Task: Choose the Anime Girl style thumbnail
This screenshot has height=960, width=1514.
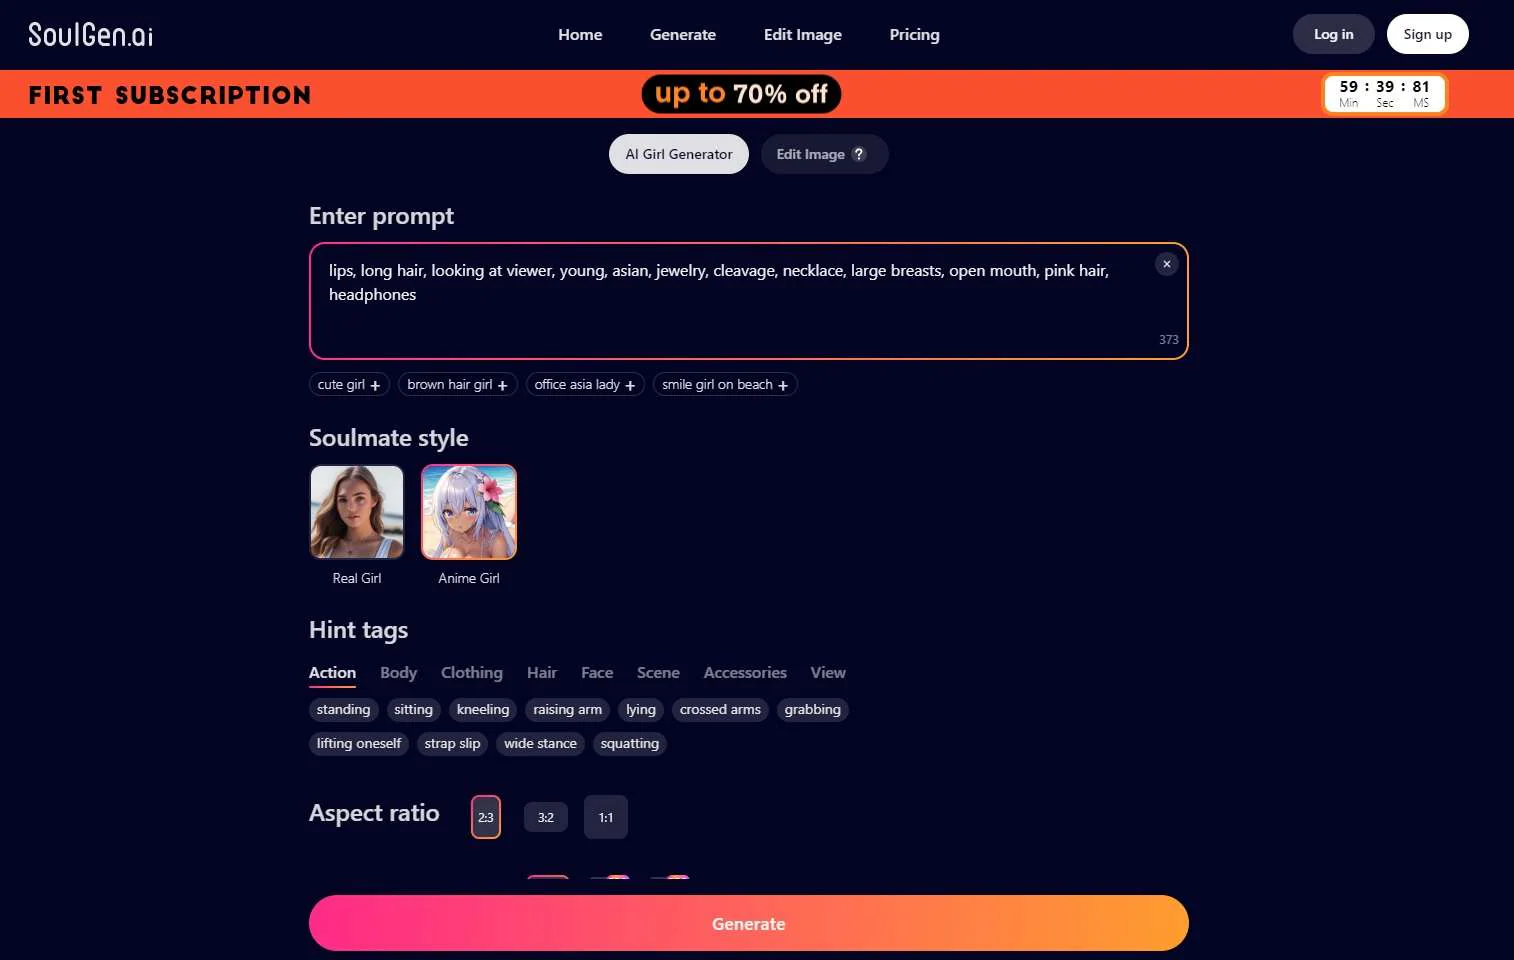Action: point(469,512)
